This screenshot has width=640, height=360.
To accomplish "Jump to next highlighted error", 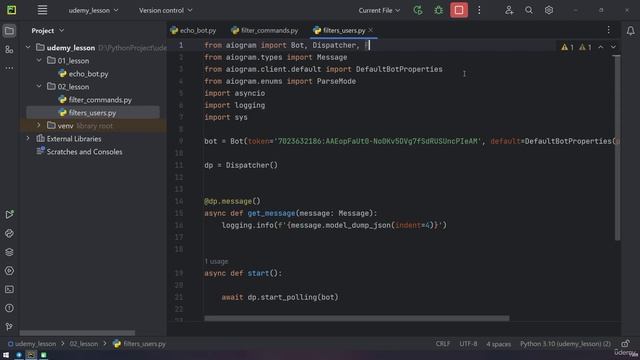I will pyautogui.click(x=613, y=47).
